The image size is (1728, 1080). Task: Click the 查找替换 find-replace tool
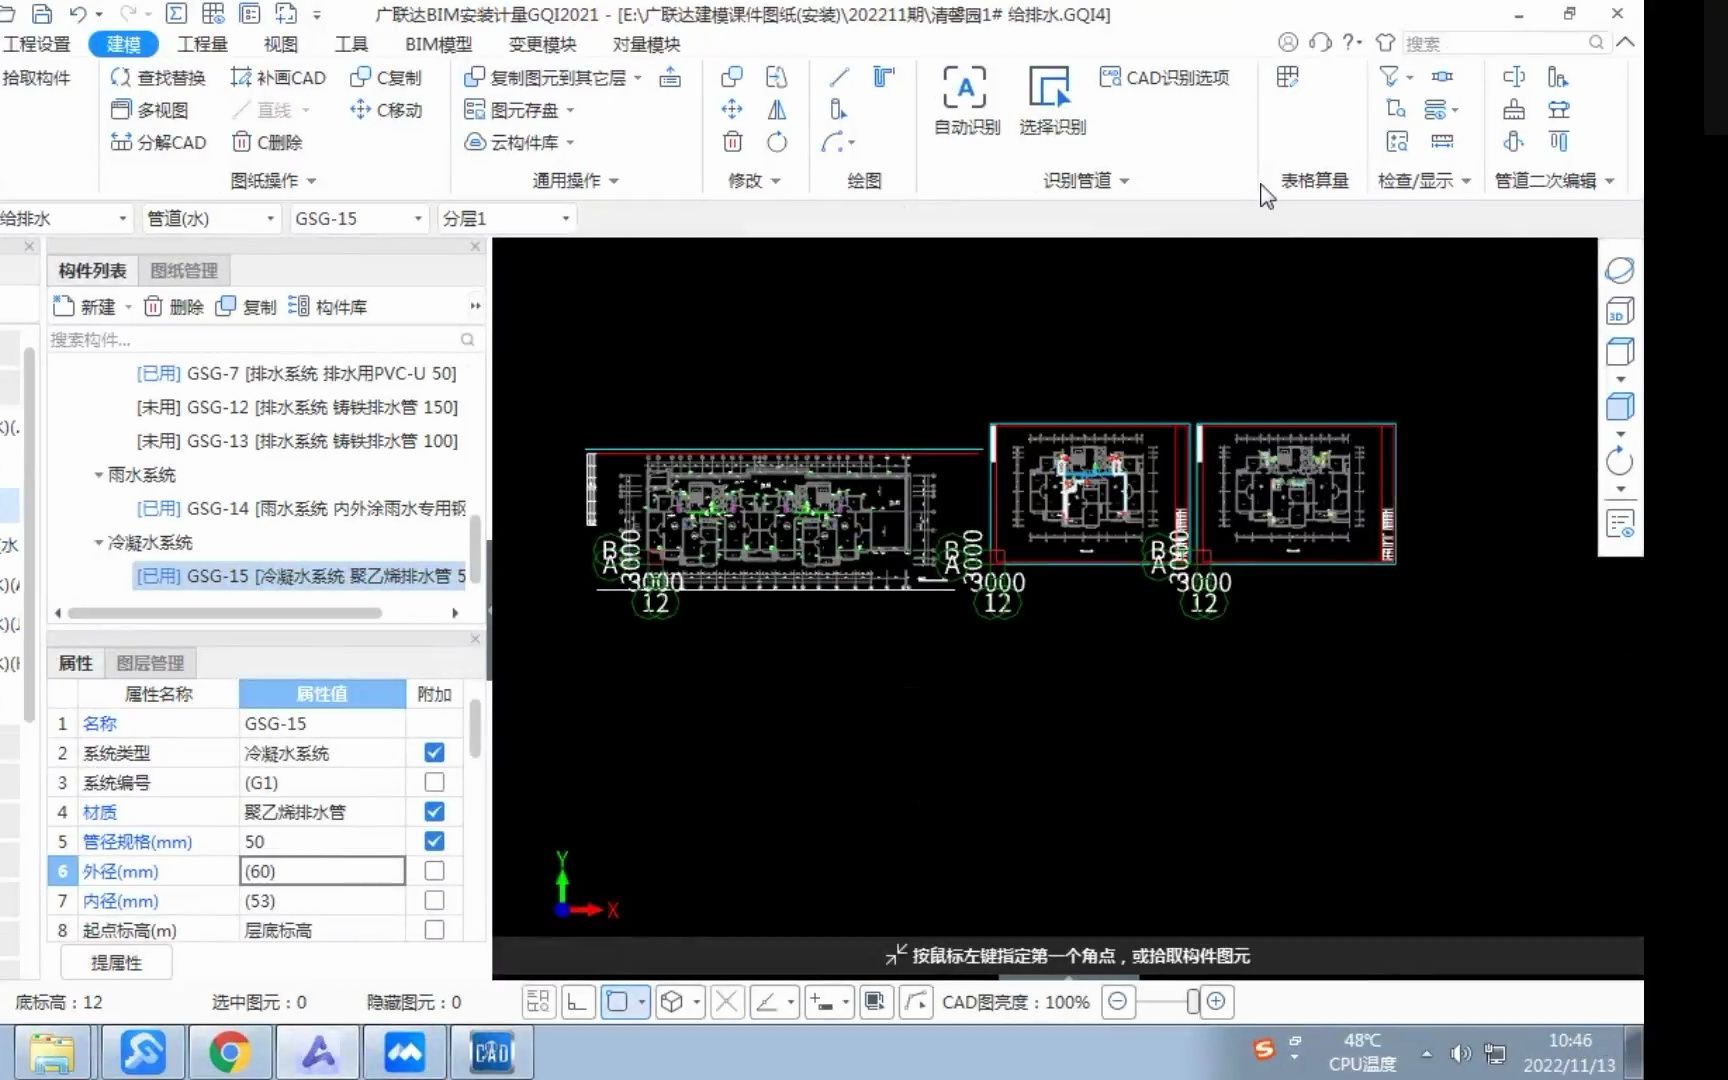pyautogui.click(x=158, y=77)
